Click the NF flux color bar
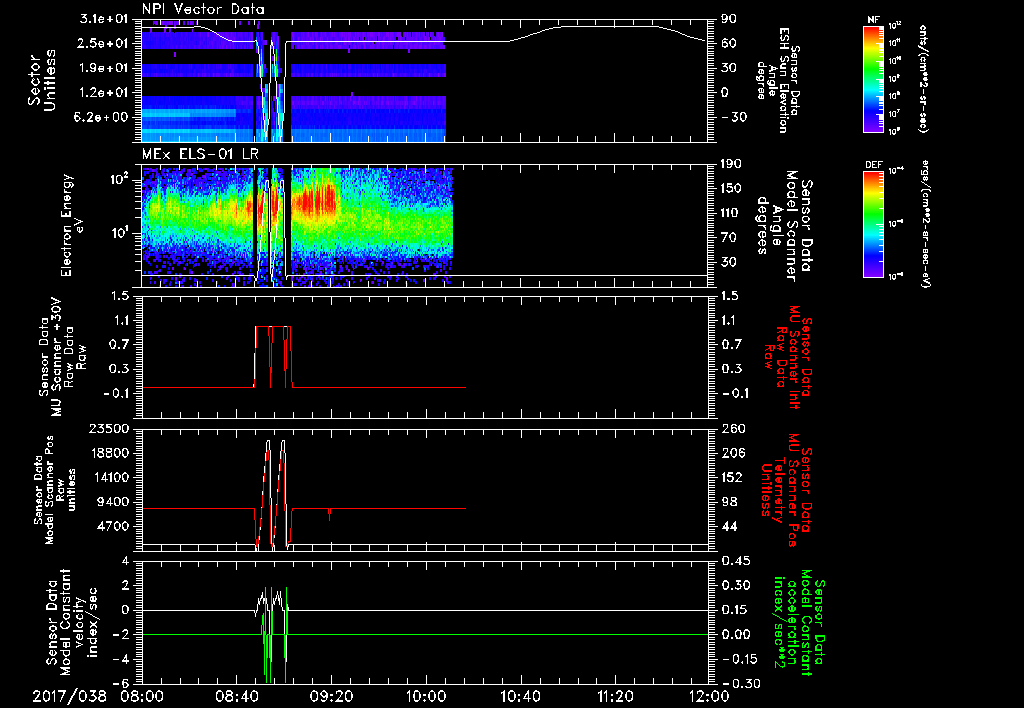1024x708 pixels. (x=874, y=79)
